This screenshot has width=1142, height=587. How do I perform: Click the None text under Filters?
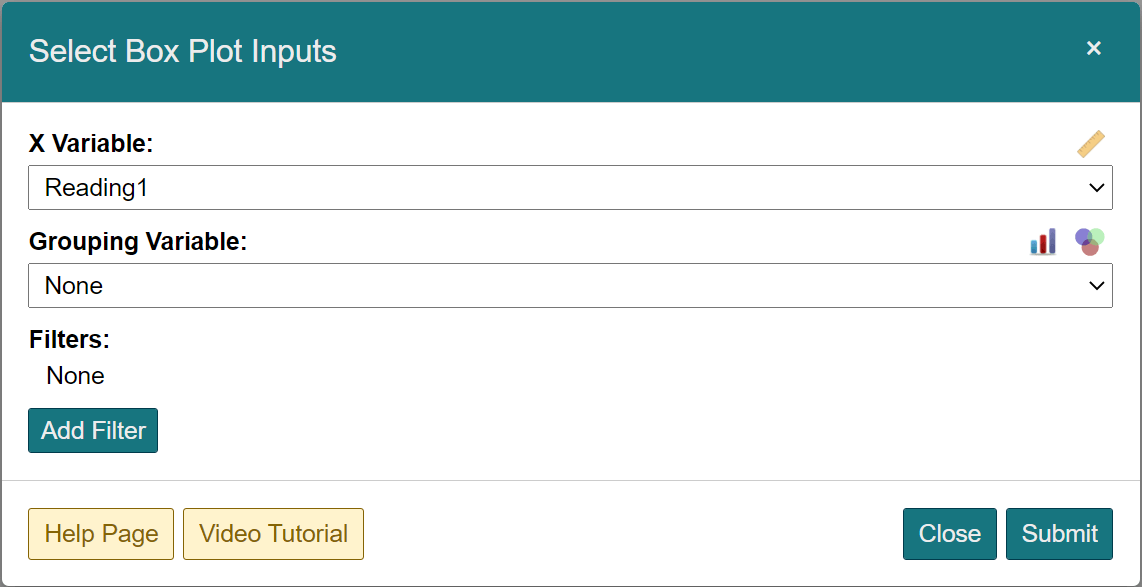tap(75, 375)
